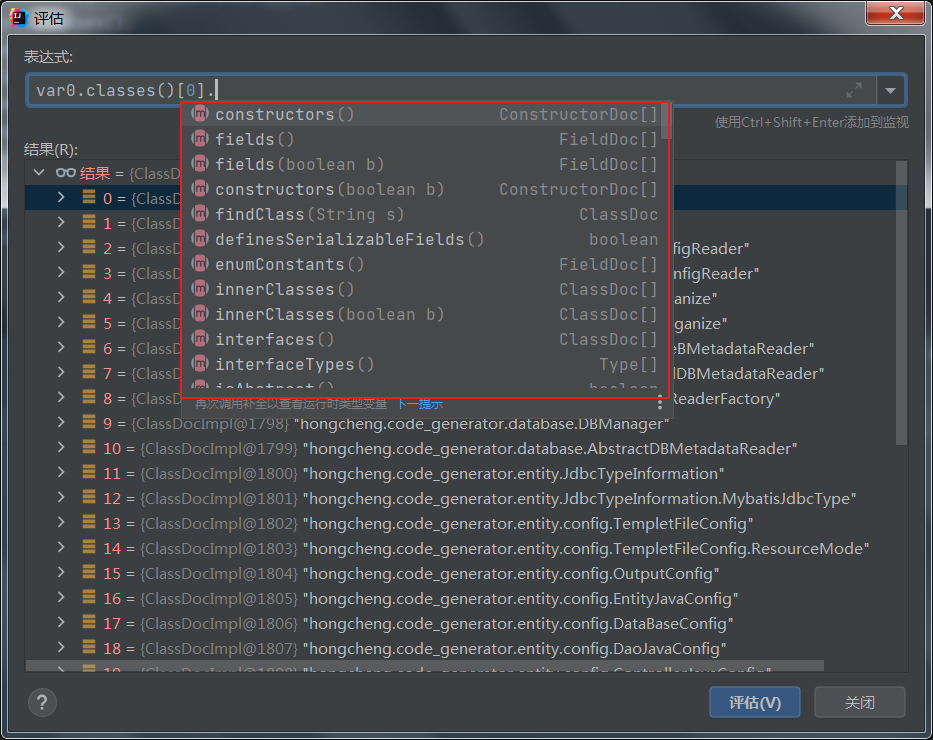Screen dimensions: 933x740
Task: Collapse the 结果 root result node
Action: [39, 173]
